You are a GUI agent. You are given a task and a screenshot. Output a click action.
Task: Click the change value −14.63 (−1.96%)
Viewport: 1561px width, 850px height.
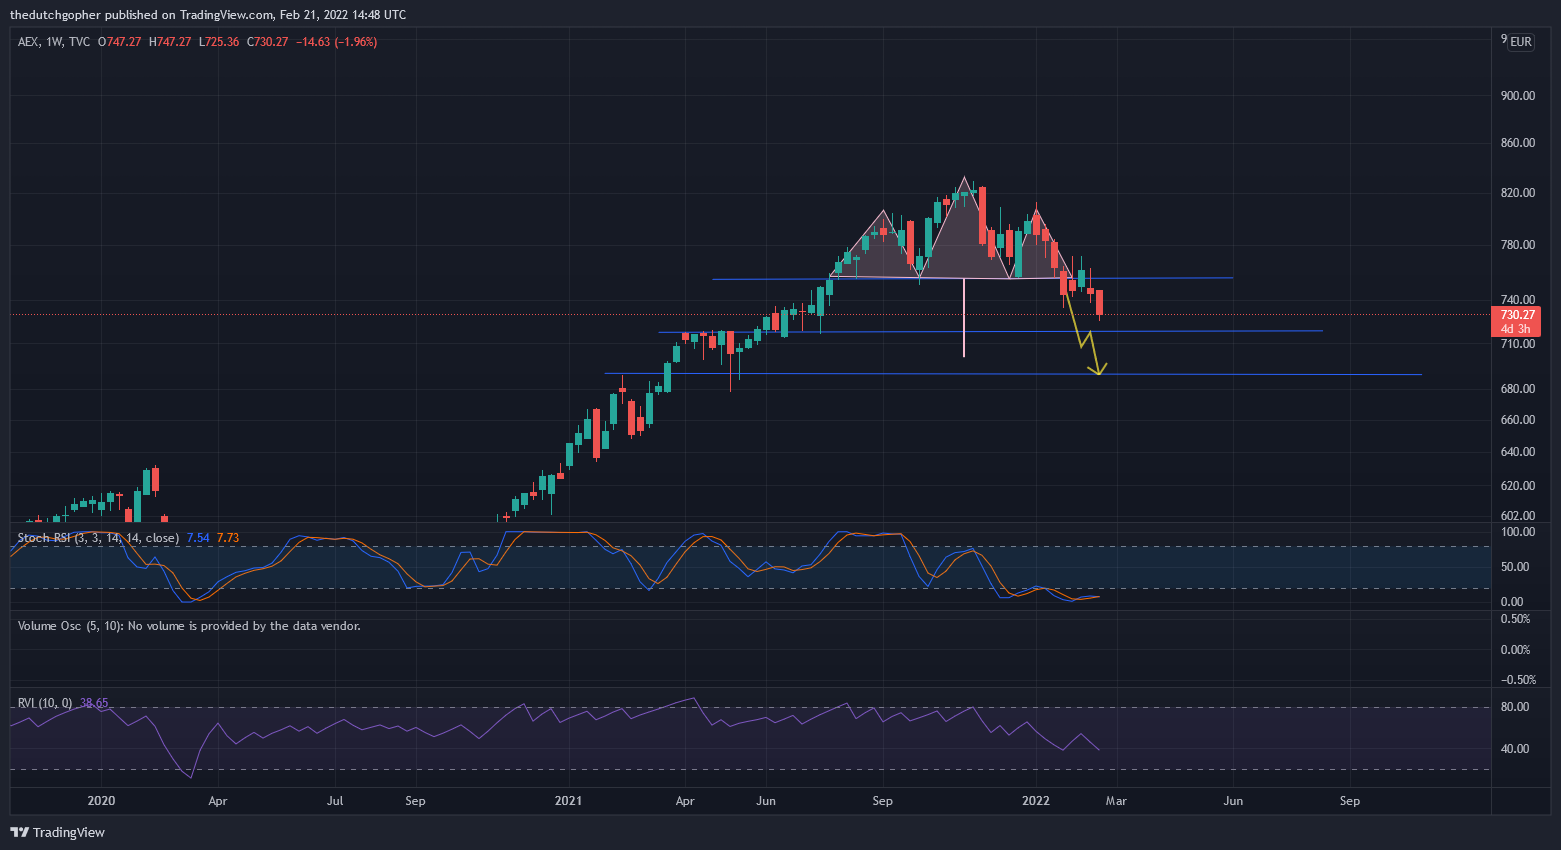tap(337, 42)
